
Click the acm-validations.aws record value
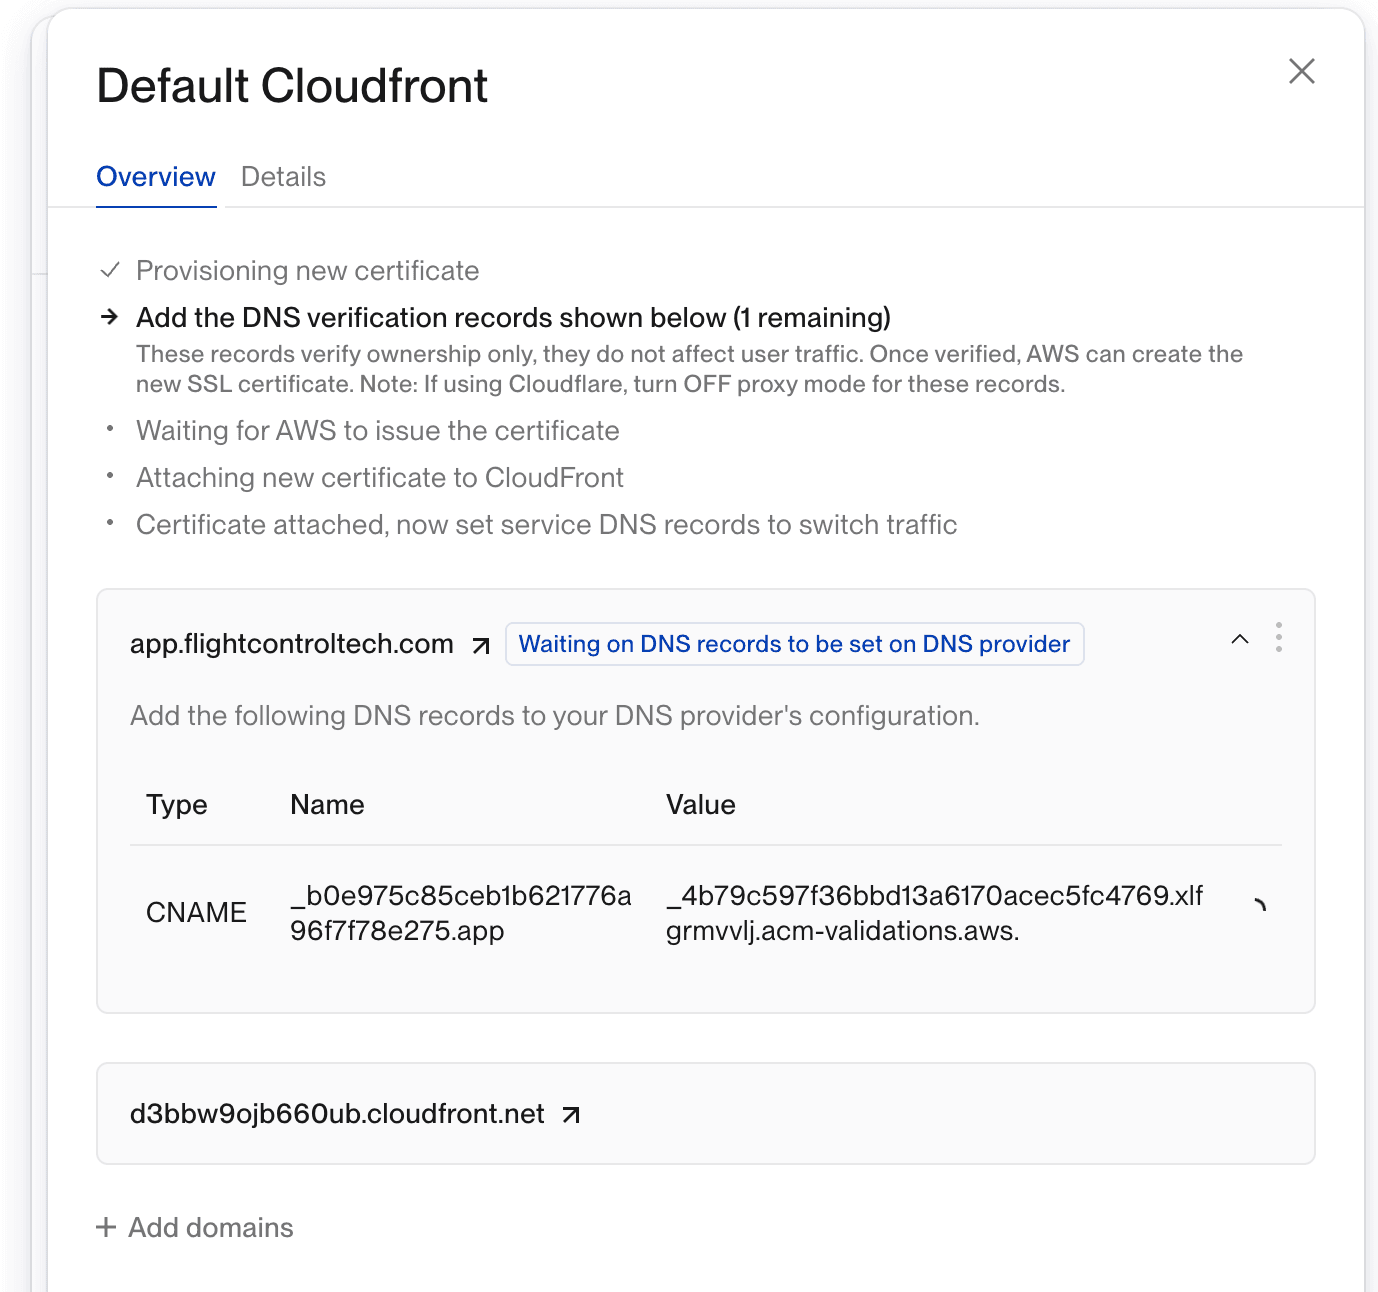(934, 913)
